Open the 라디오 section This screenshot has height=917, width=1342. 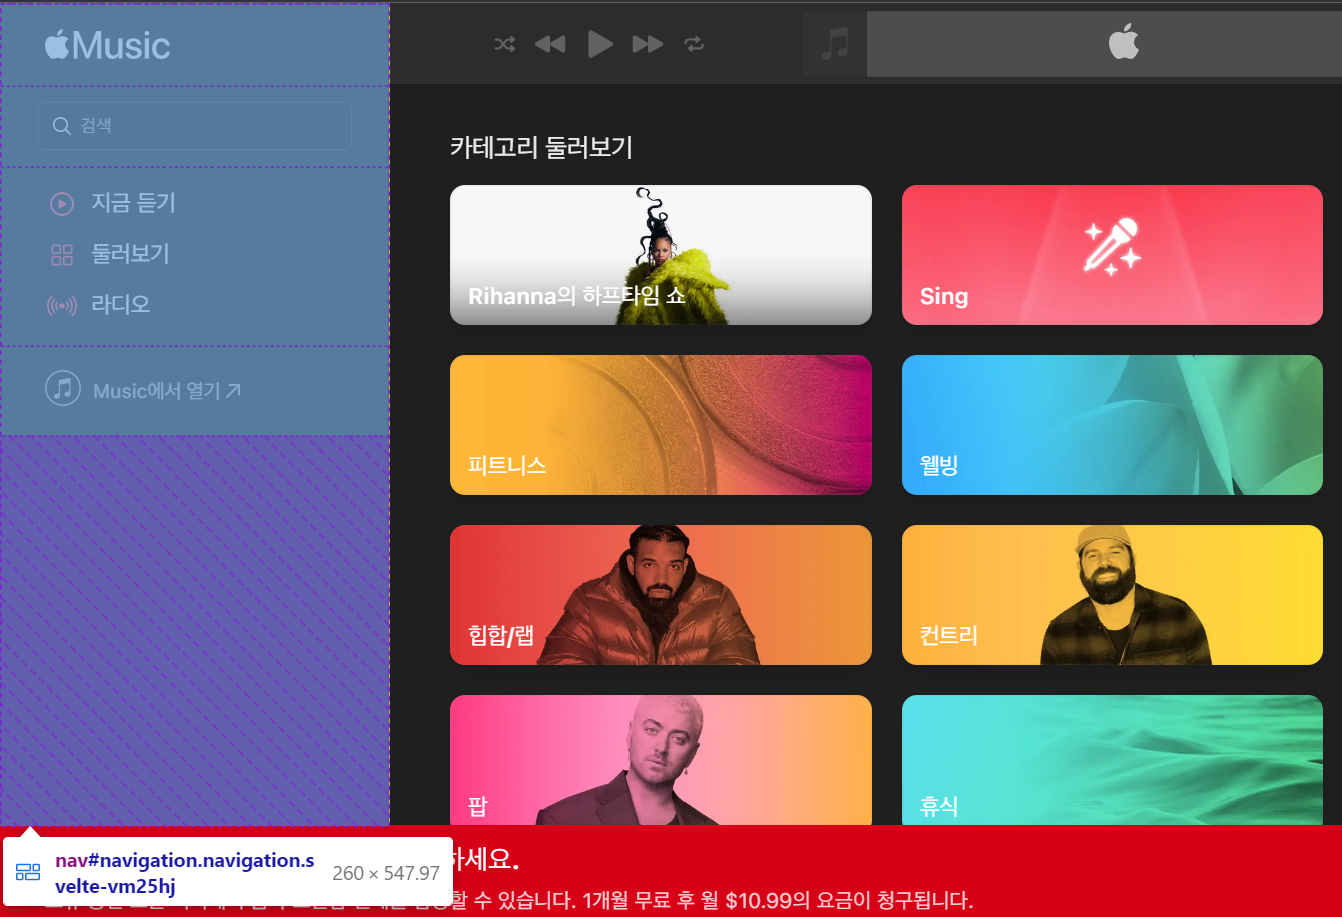point(120,305)
